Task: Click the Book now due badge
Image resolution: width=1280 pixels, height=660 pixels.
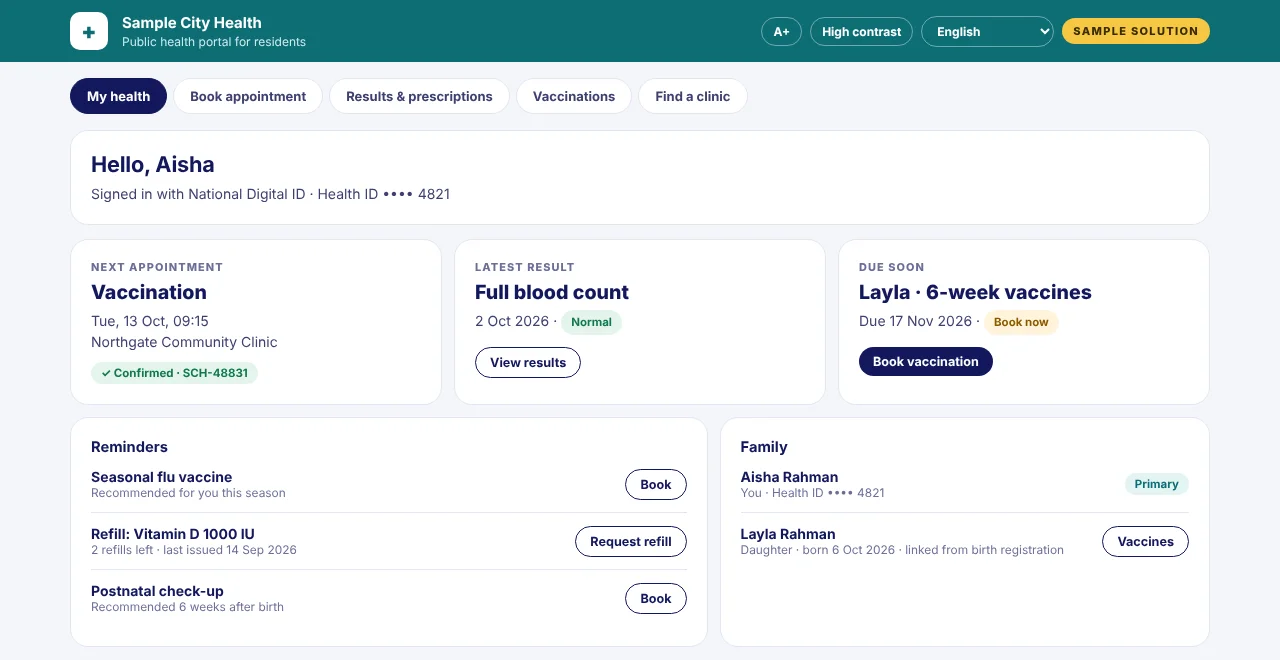Action: pyautogui.click(x=1021, y=322)
